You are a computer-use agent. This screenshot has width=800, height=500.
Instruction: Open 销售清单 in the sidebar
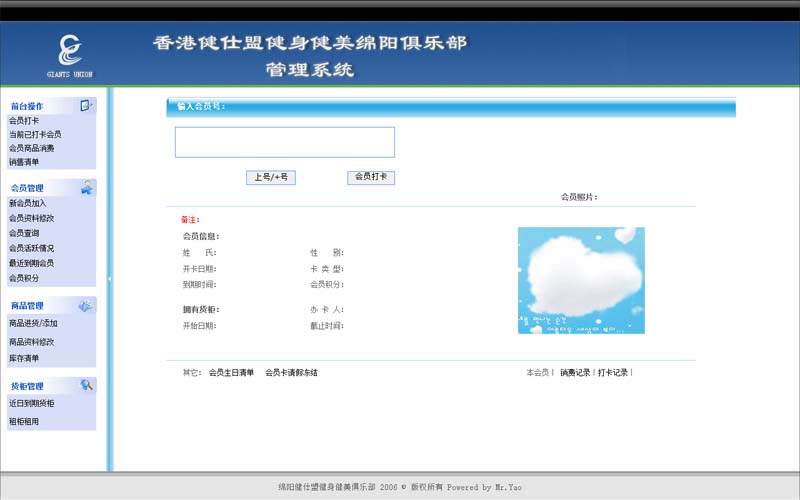(x=24, y=162)
